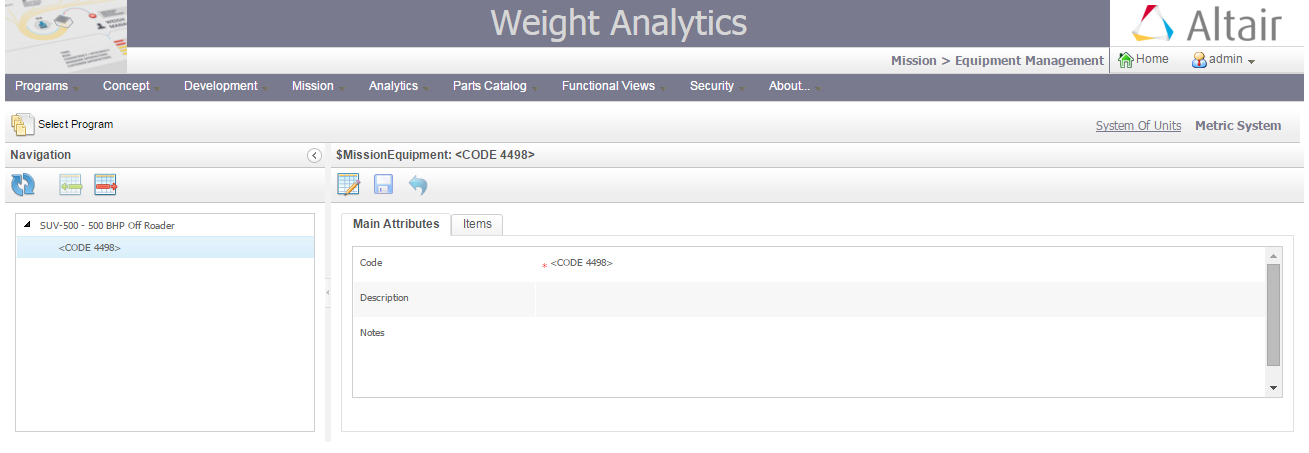
Task: Save changes with the floppy disk icon
Action: tap(383, 184)
